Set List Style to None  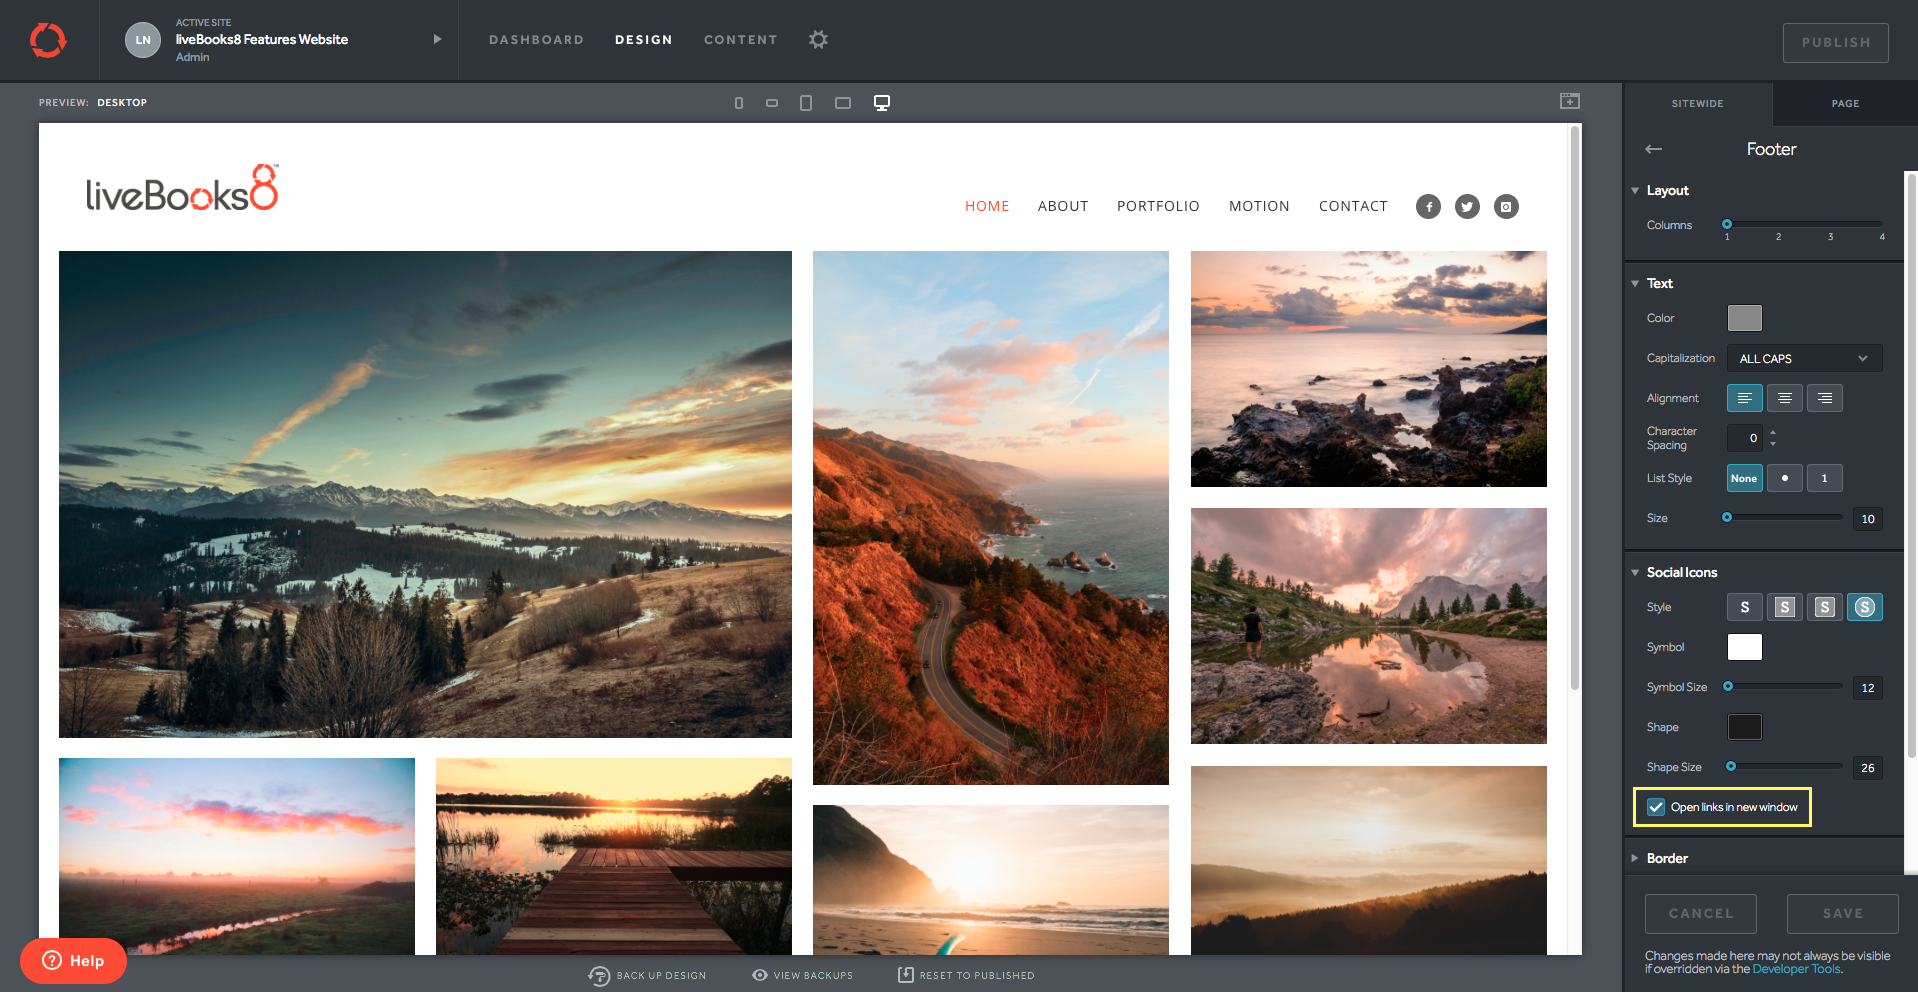tap(1744, 478)
